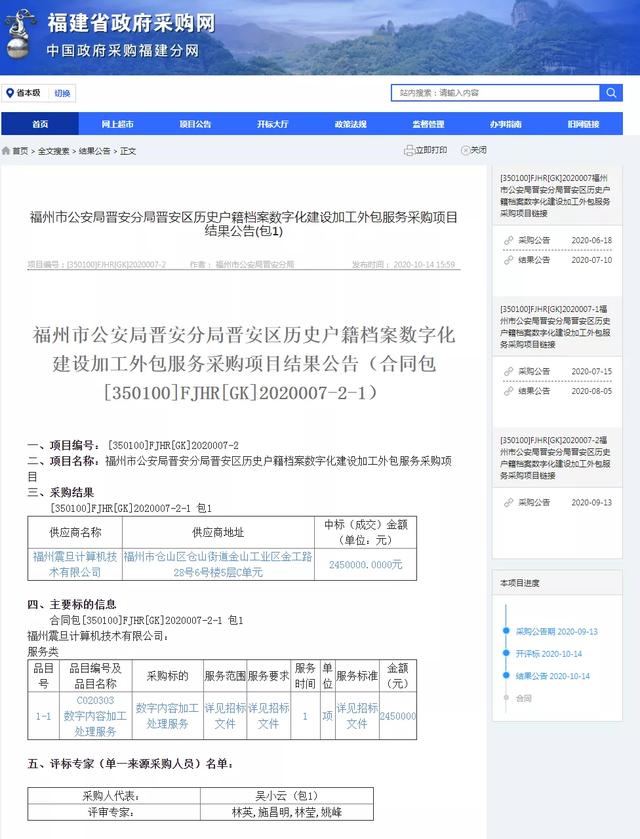Click 首页 in the breadcrumb
The image size is (640, 839).
click(x=20, y=151)
